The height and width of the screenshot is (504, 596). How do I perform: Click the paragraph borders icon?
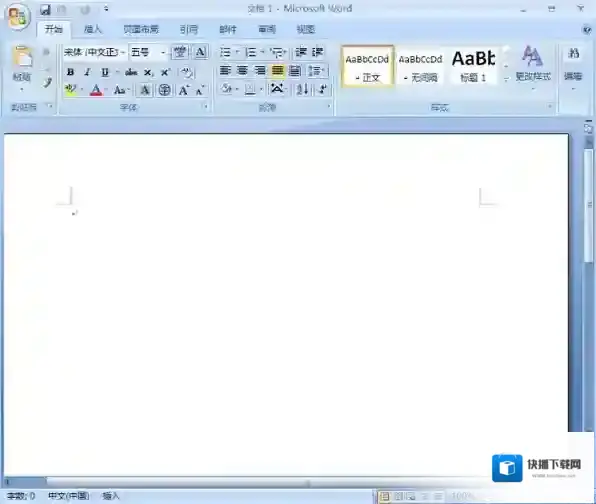(250, 89)
